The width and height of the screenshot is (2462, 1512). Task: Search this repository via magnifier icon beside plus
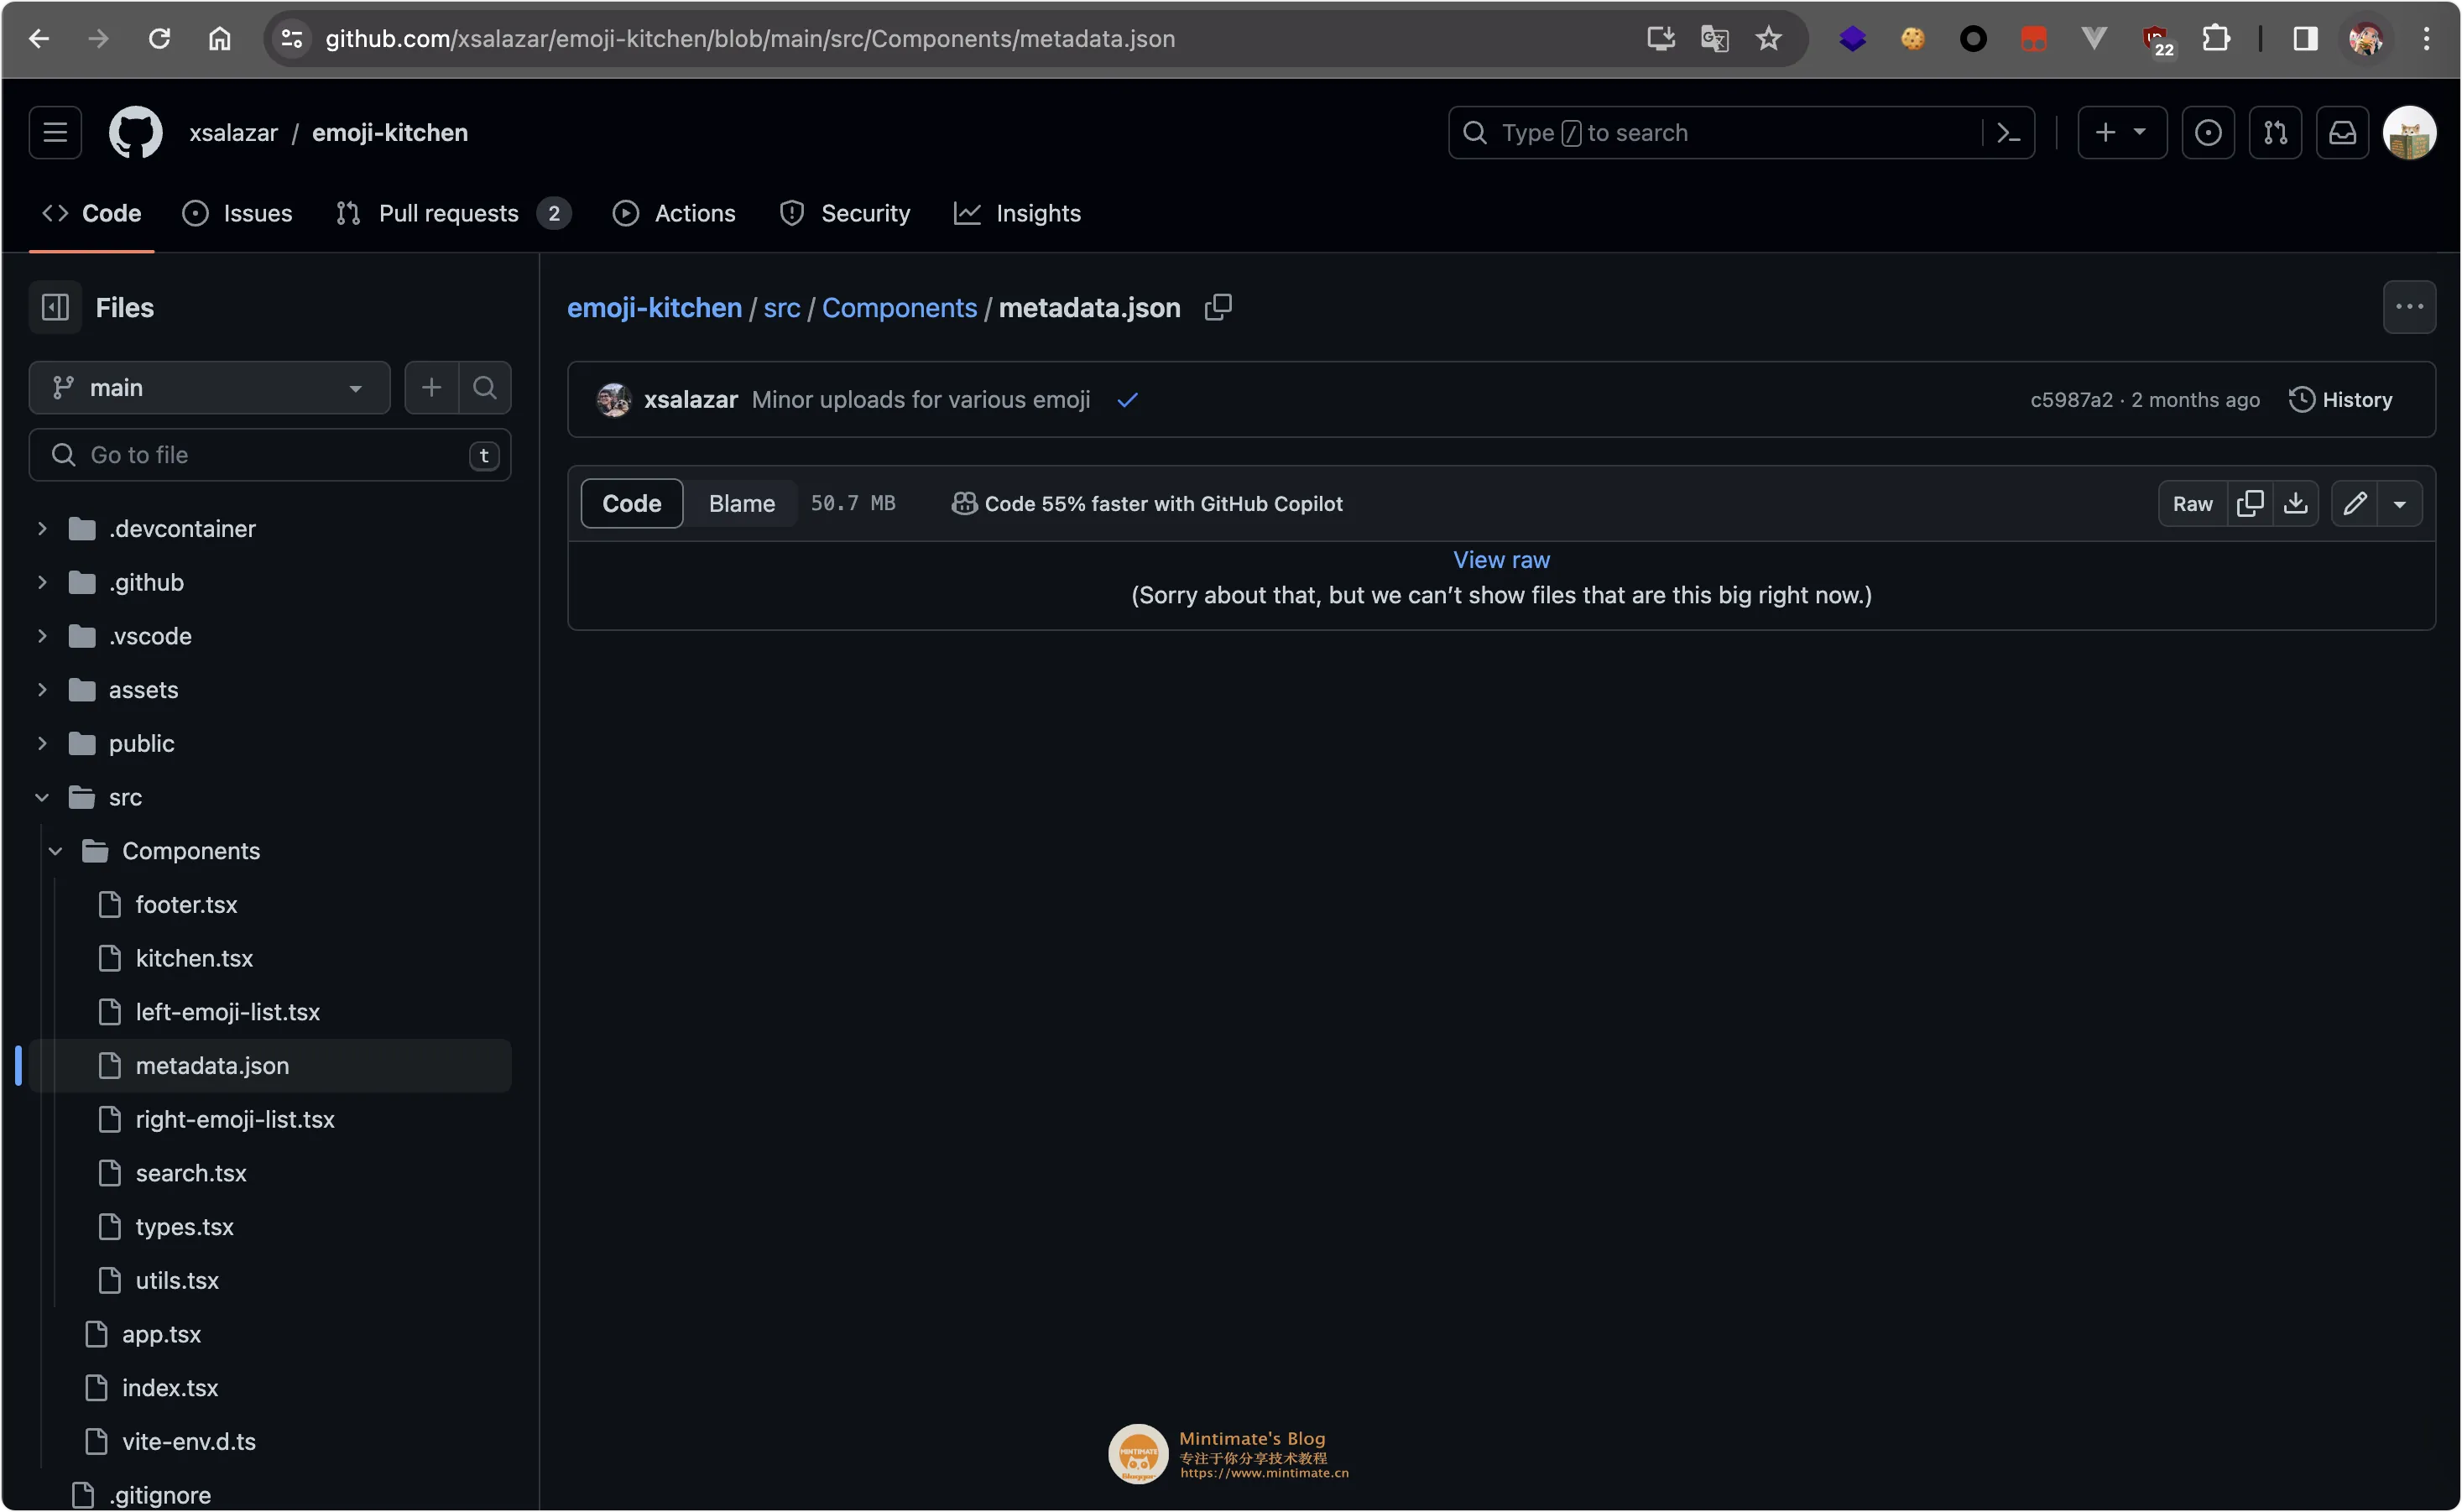pyautogui.click(x=485, y=387)
